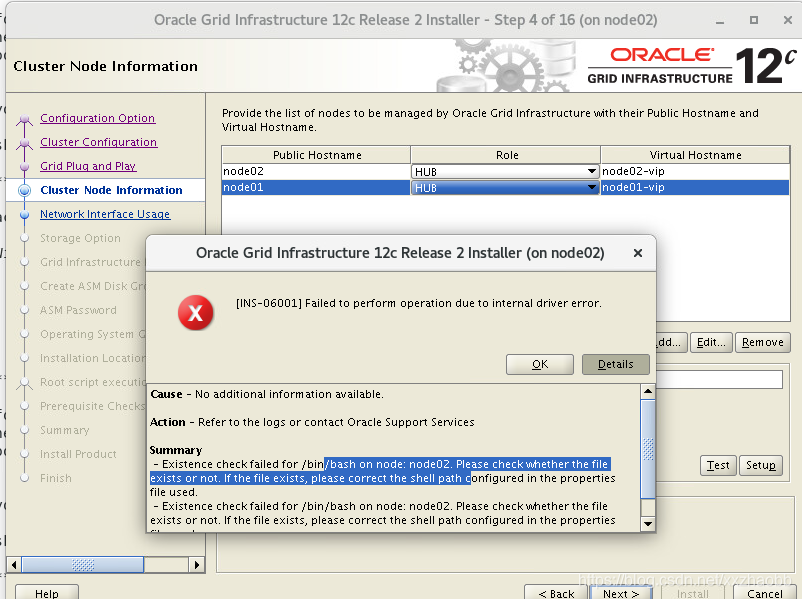Minimize the installer window

pos(720,21)
